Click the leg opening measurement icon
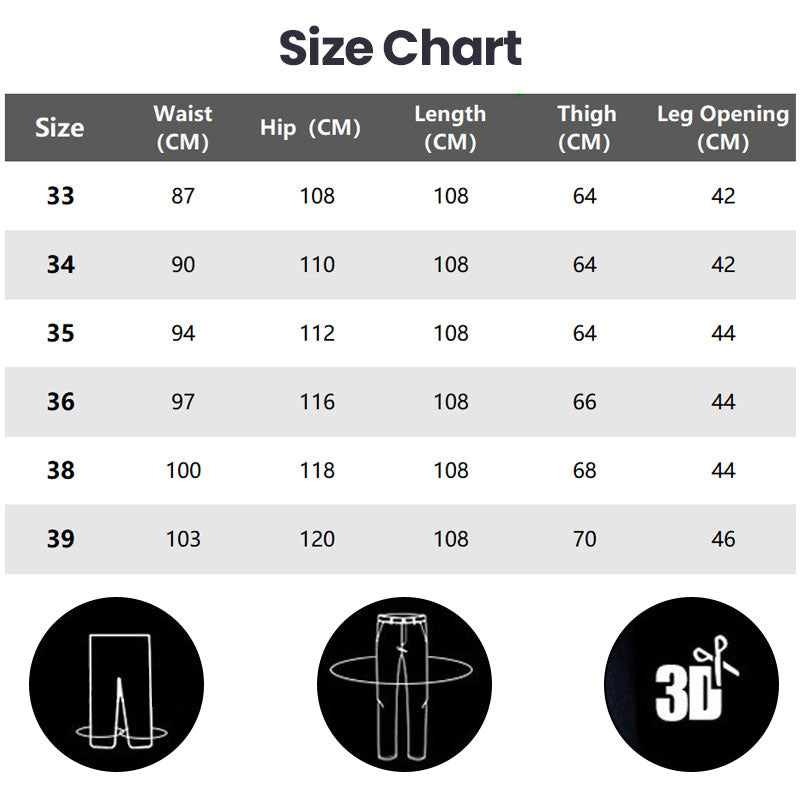 [116, 685]
